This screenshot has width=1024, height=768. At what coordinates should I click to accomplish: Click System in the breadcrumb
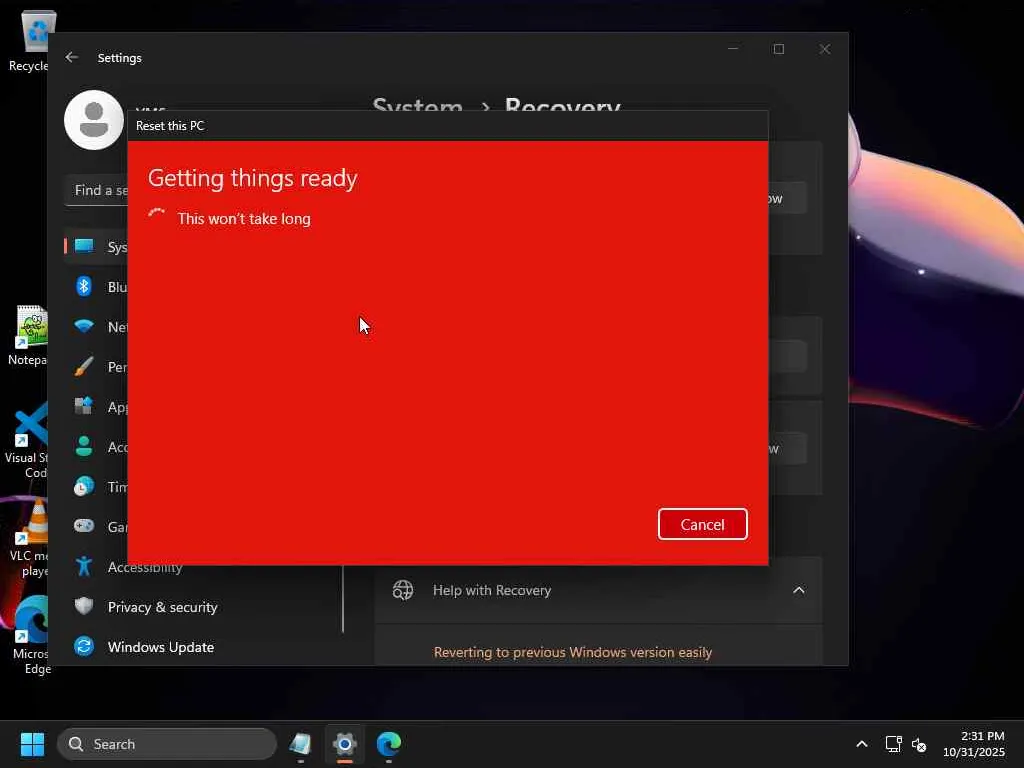417,104
